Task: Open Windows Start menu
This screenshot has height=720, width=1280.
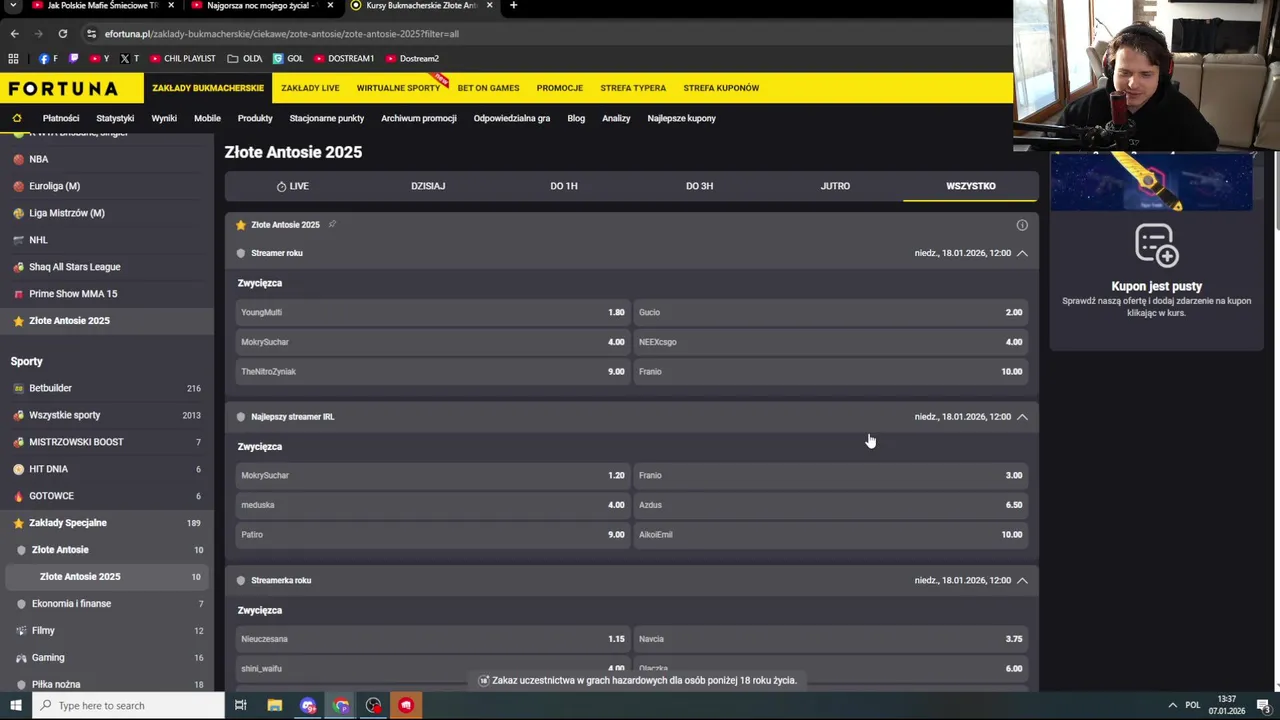Action: (16, 705)
